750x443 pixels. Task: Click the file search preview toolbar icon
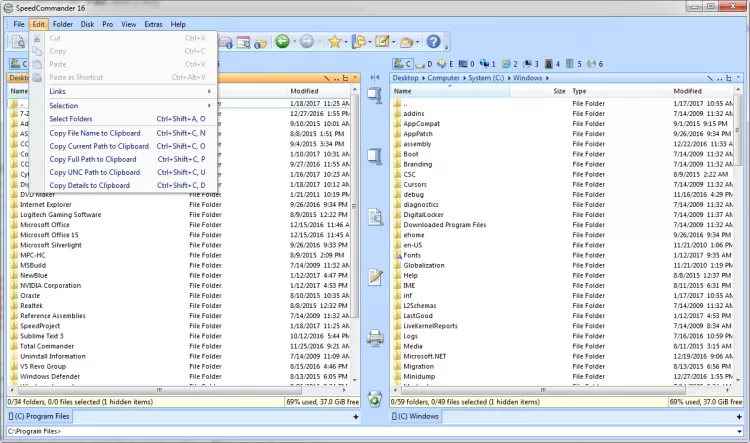(x=18, y=42)
